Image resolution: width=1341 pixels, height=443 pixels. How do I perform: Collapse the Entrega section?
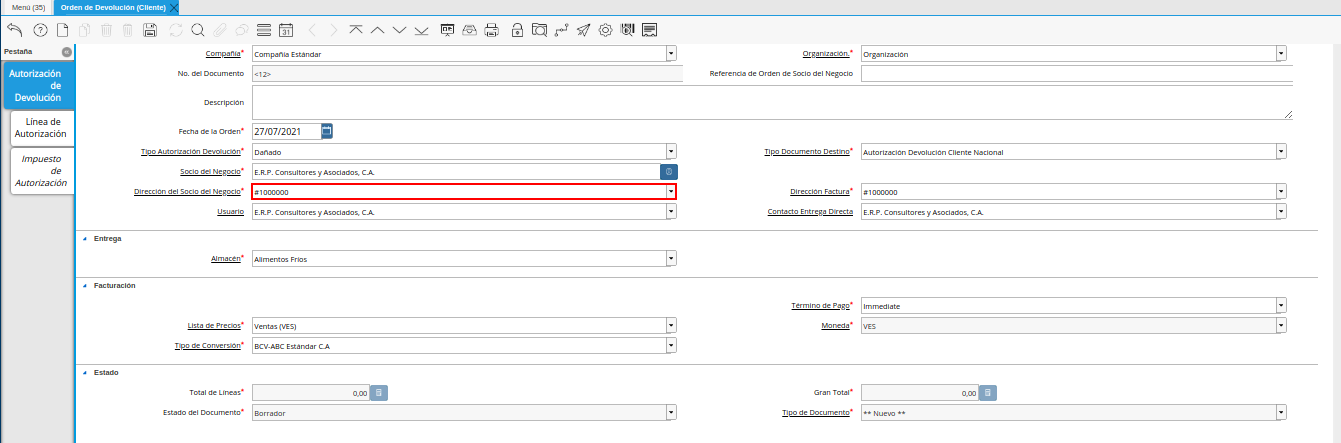(84, 239)
